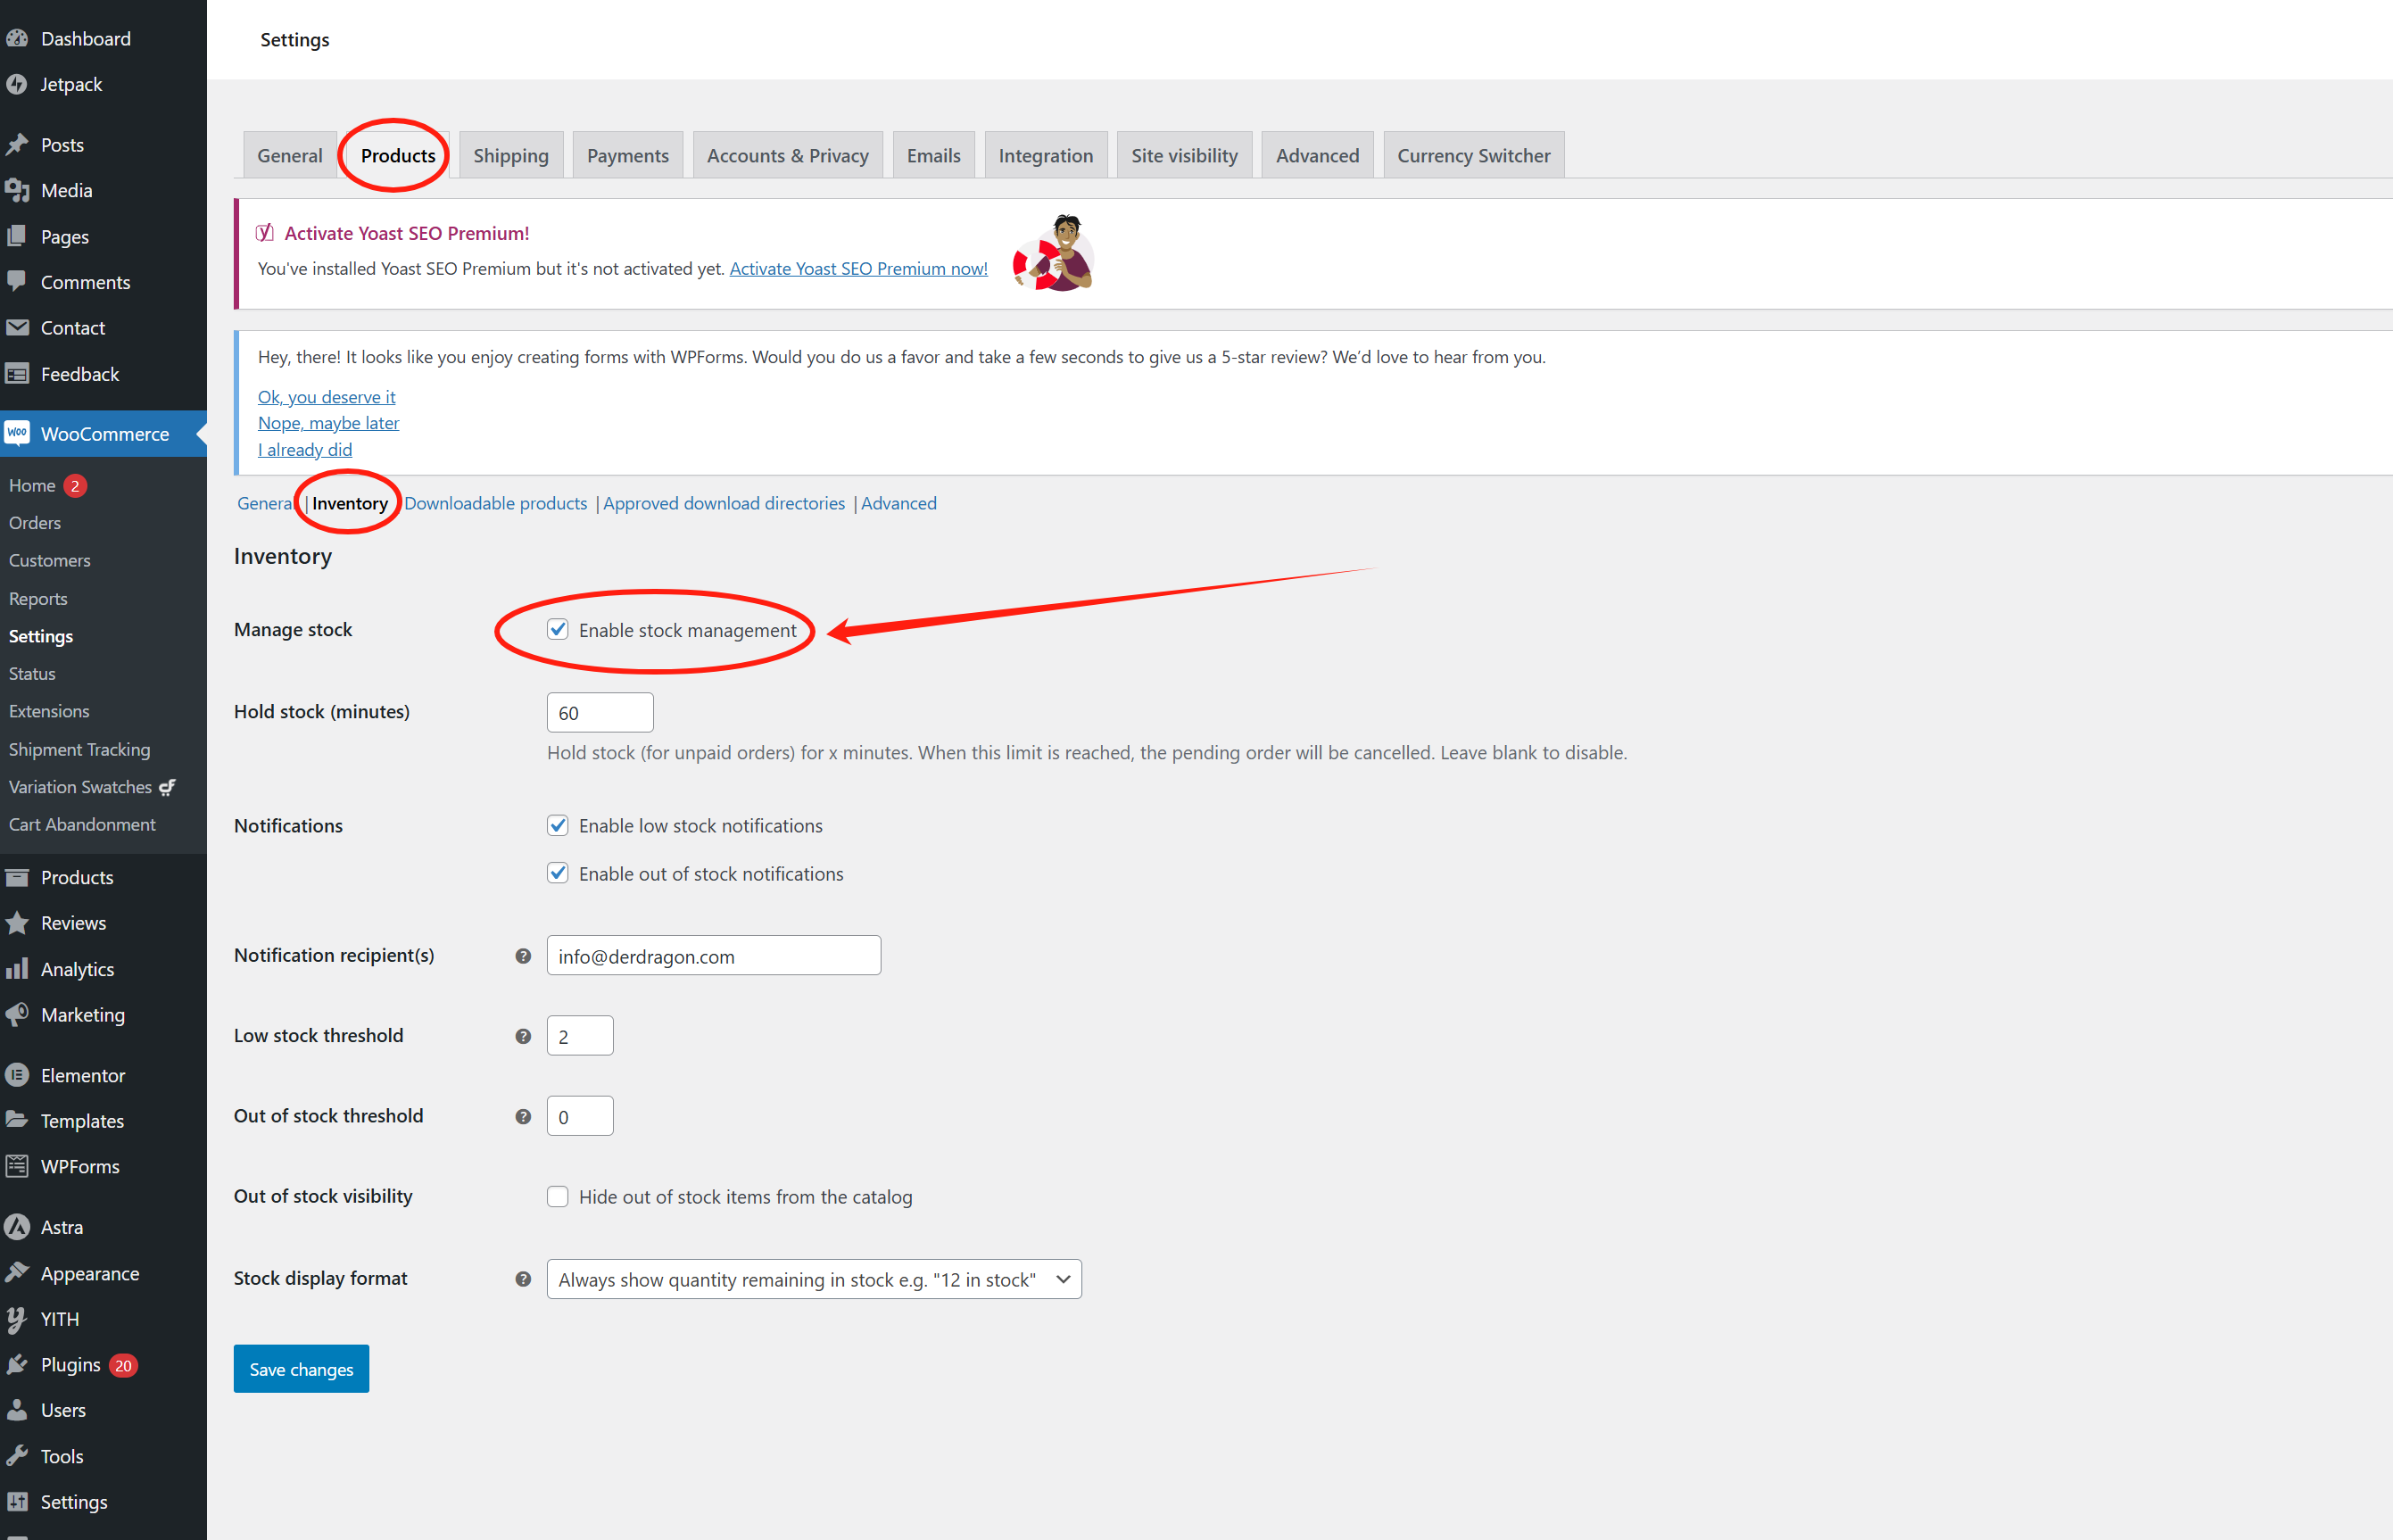
Task: Click the Hold stock minutes field
Action: (x=600, y=713)
